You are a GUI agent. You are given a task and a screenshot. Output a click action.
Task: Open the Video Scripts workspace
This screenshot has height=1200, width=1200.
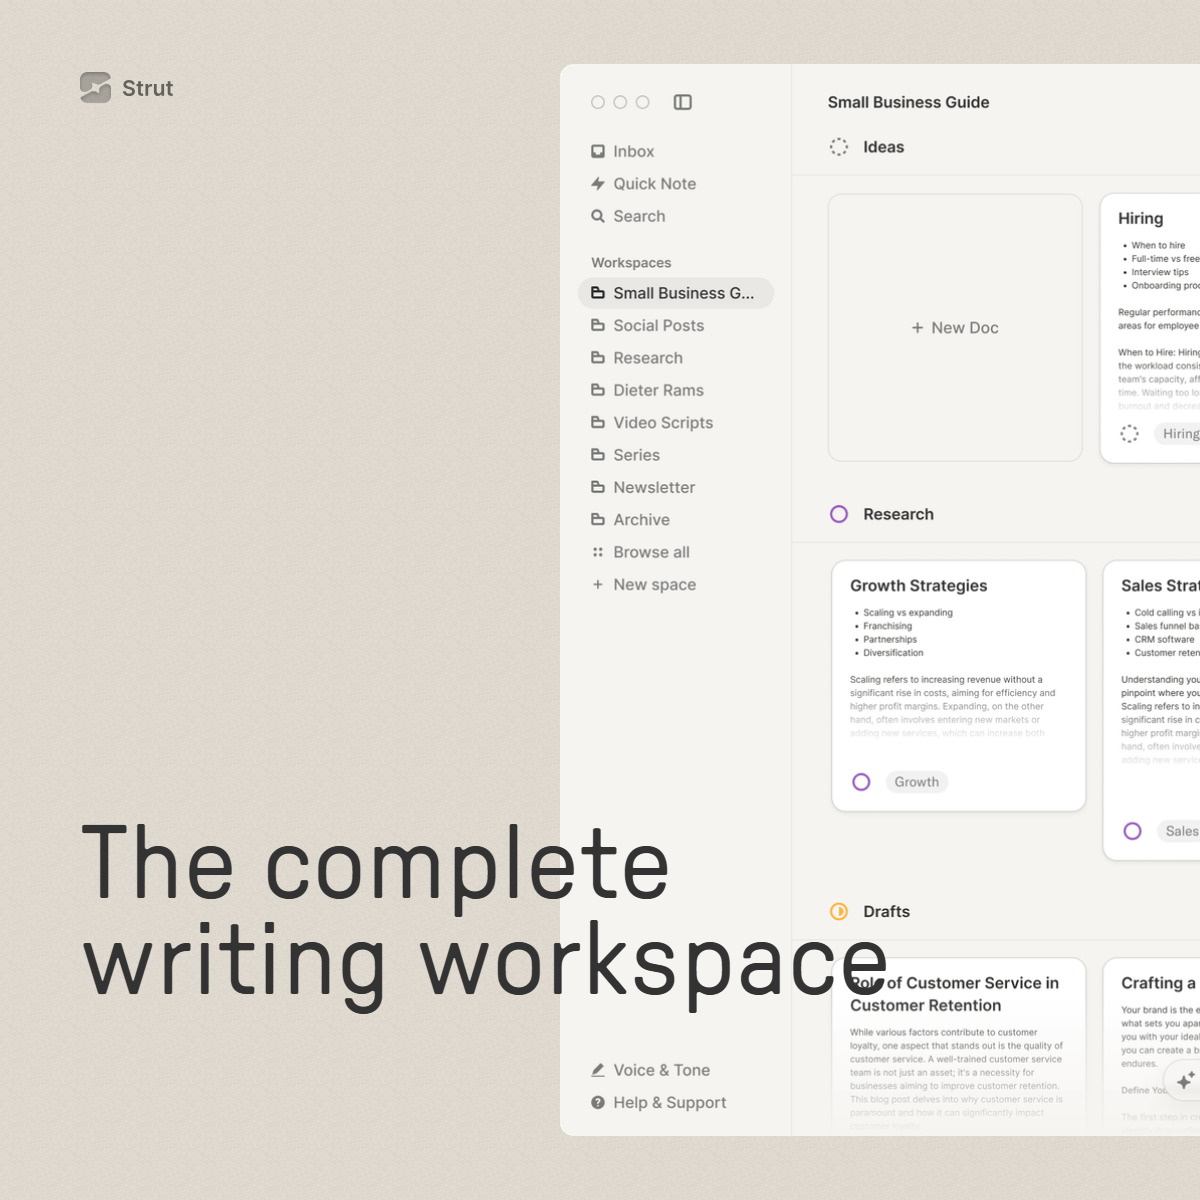pyautogui.click(x=652, y=423)
